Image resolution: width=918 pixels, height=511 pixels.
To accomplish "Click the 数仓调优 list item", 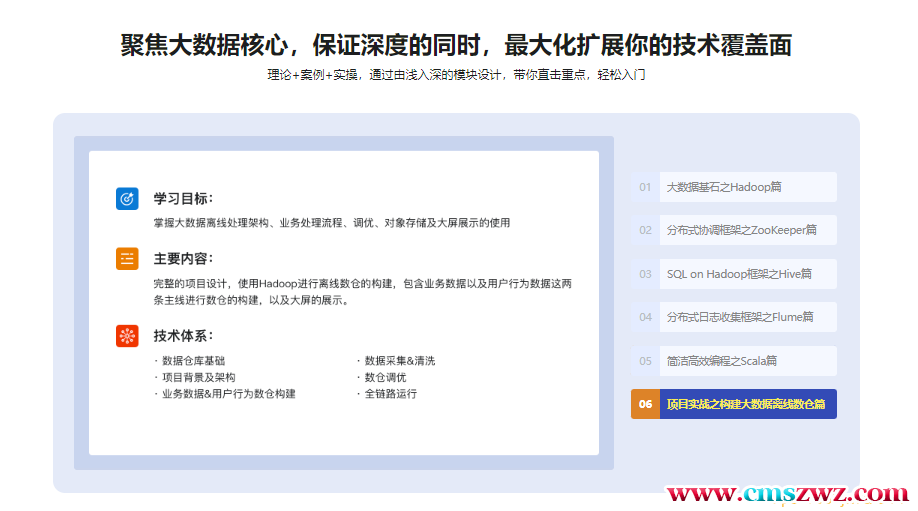I will click(385, 377).
